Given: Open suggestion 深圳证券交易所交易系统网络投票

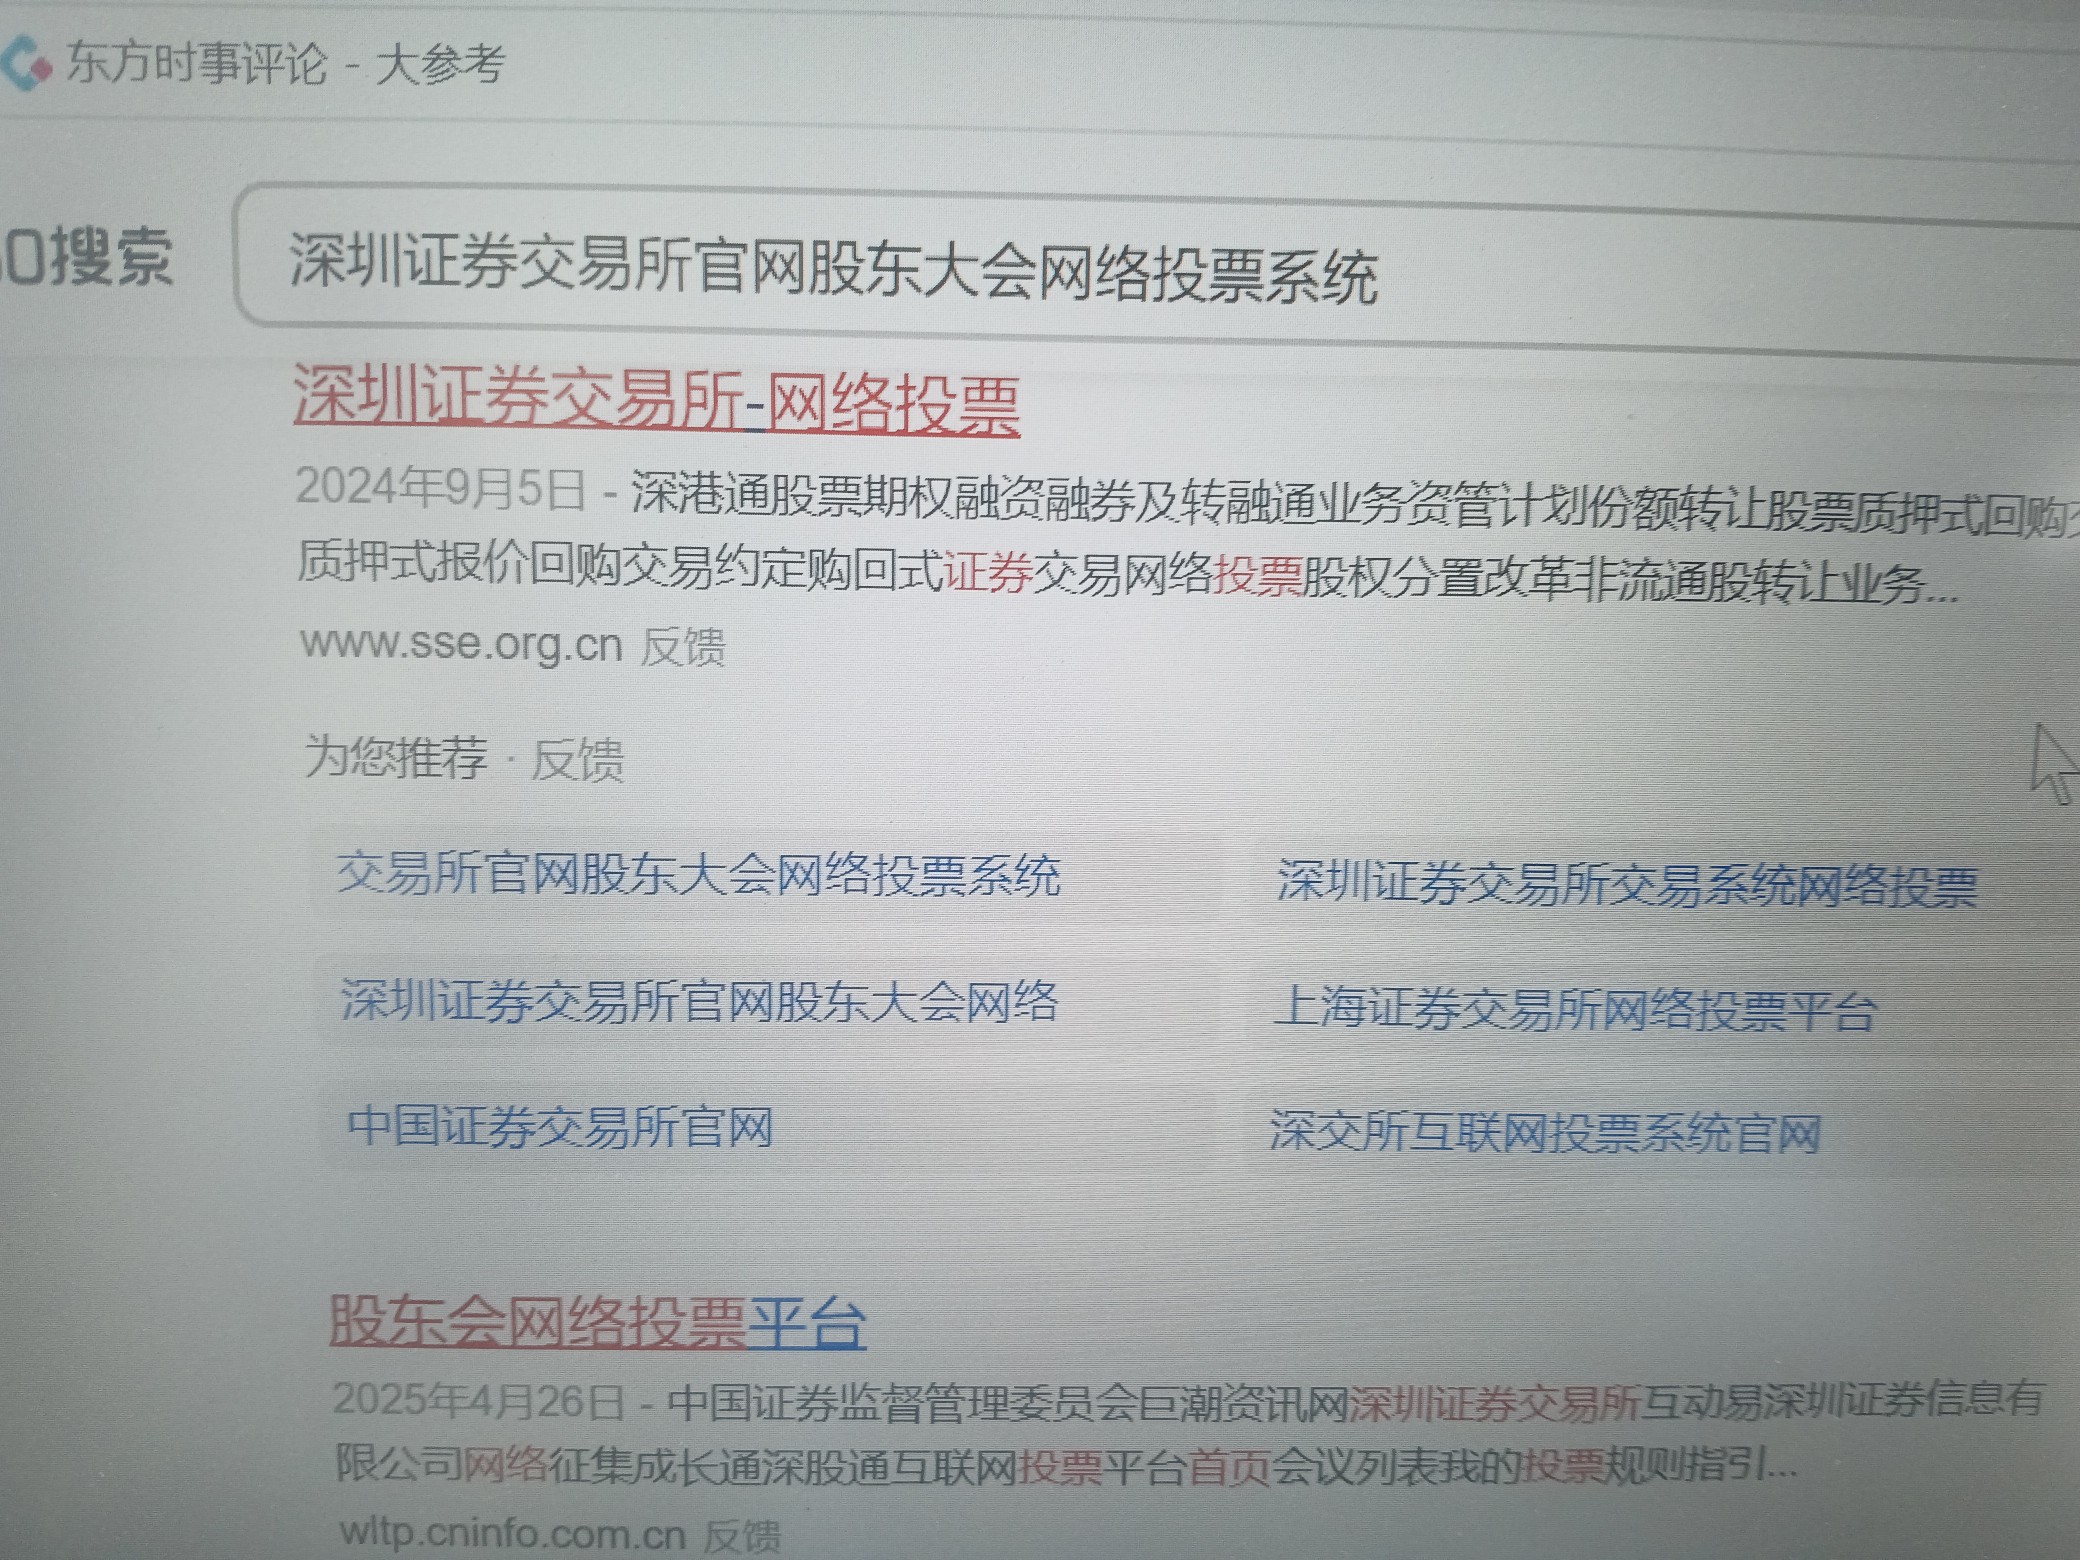Looking at the screenshot, I should [1627, 884].
